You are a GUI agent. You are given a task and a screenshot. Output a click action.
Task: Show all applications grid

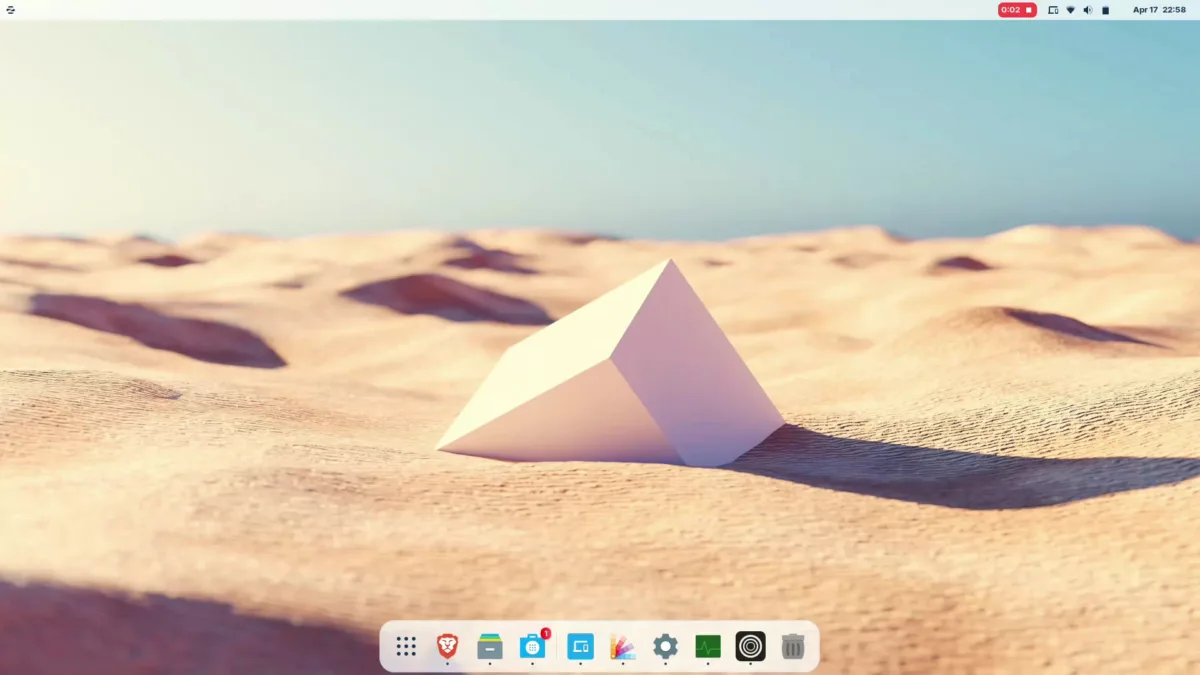[406, 646]
